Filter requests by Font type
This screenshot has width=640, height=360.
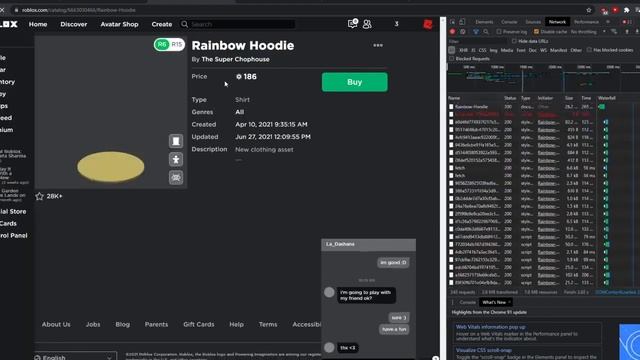(521, 50)
